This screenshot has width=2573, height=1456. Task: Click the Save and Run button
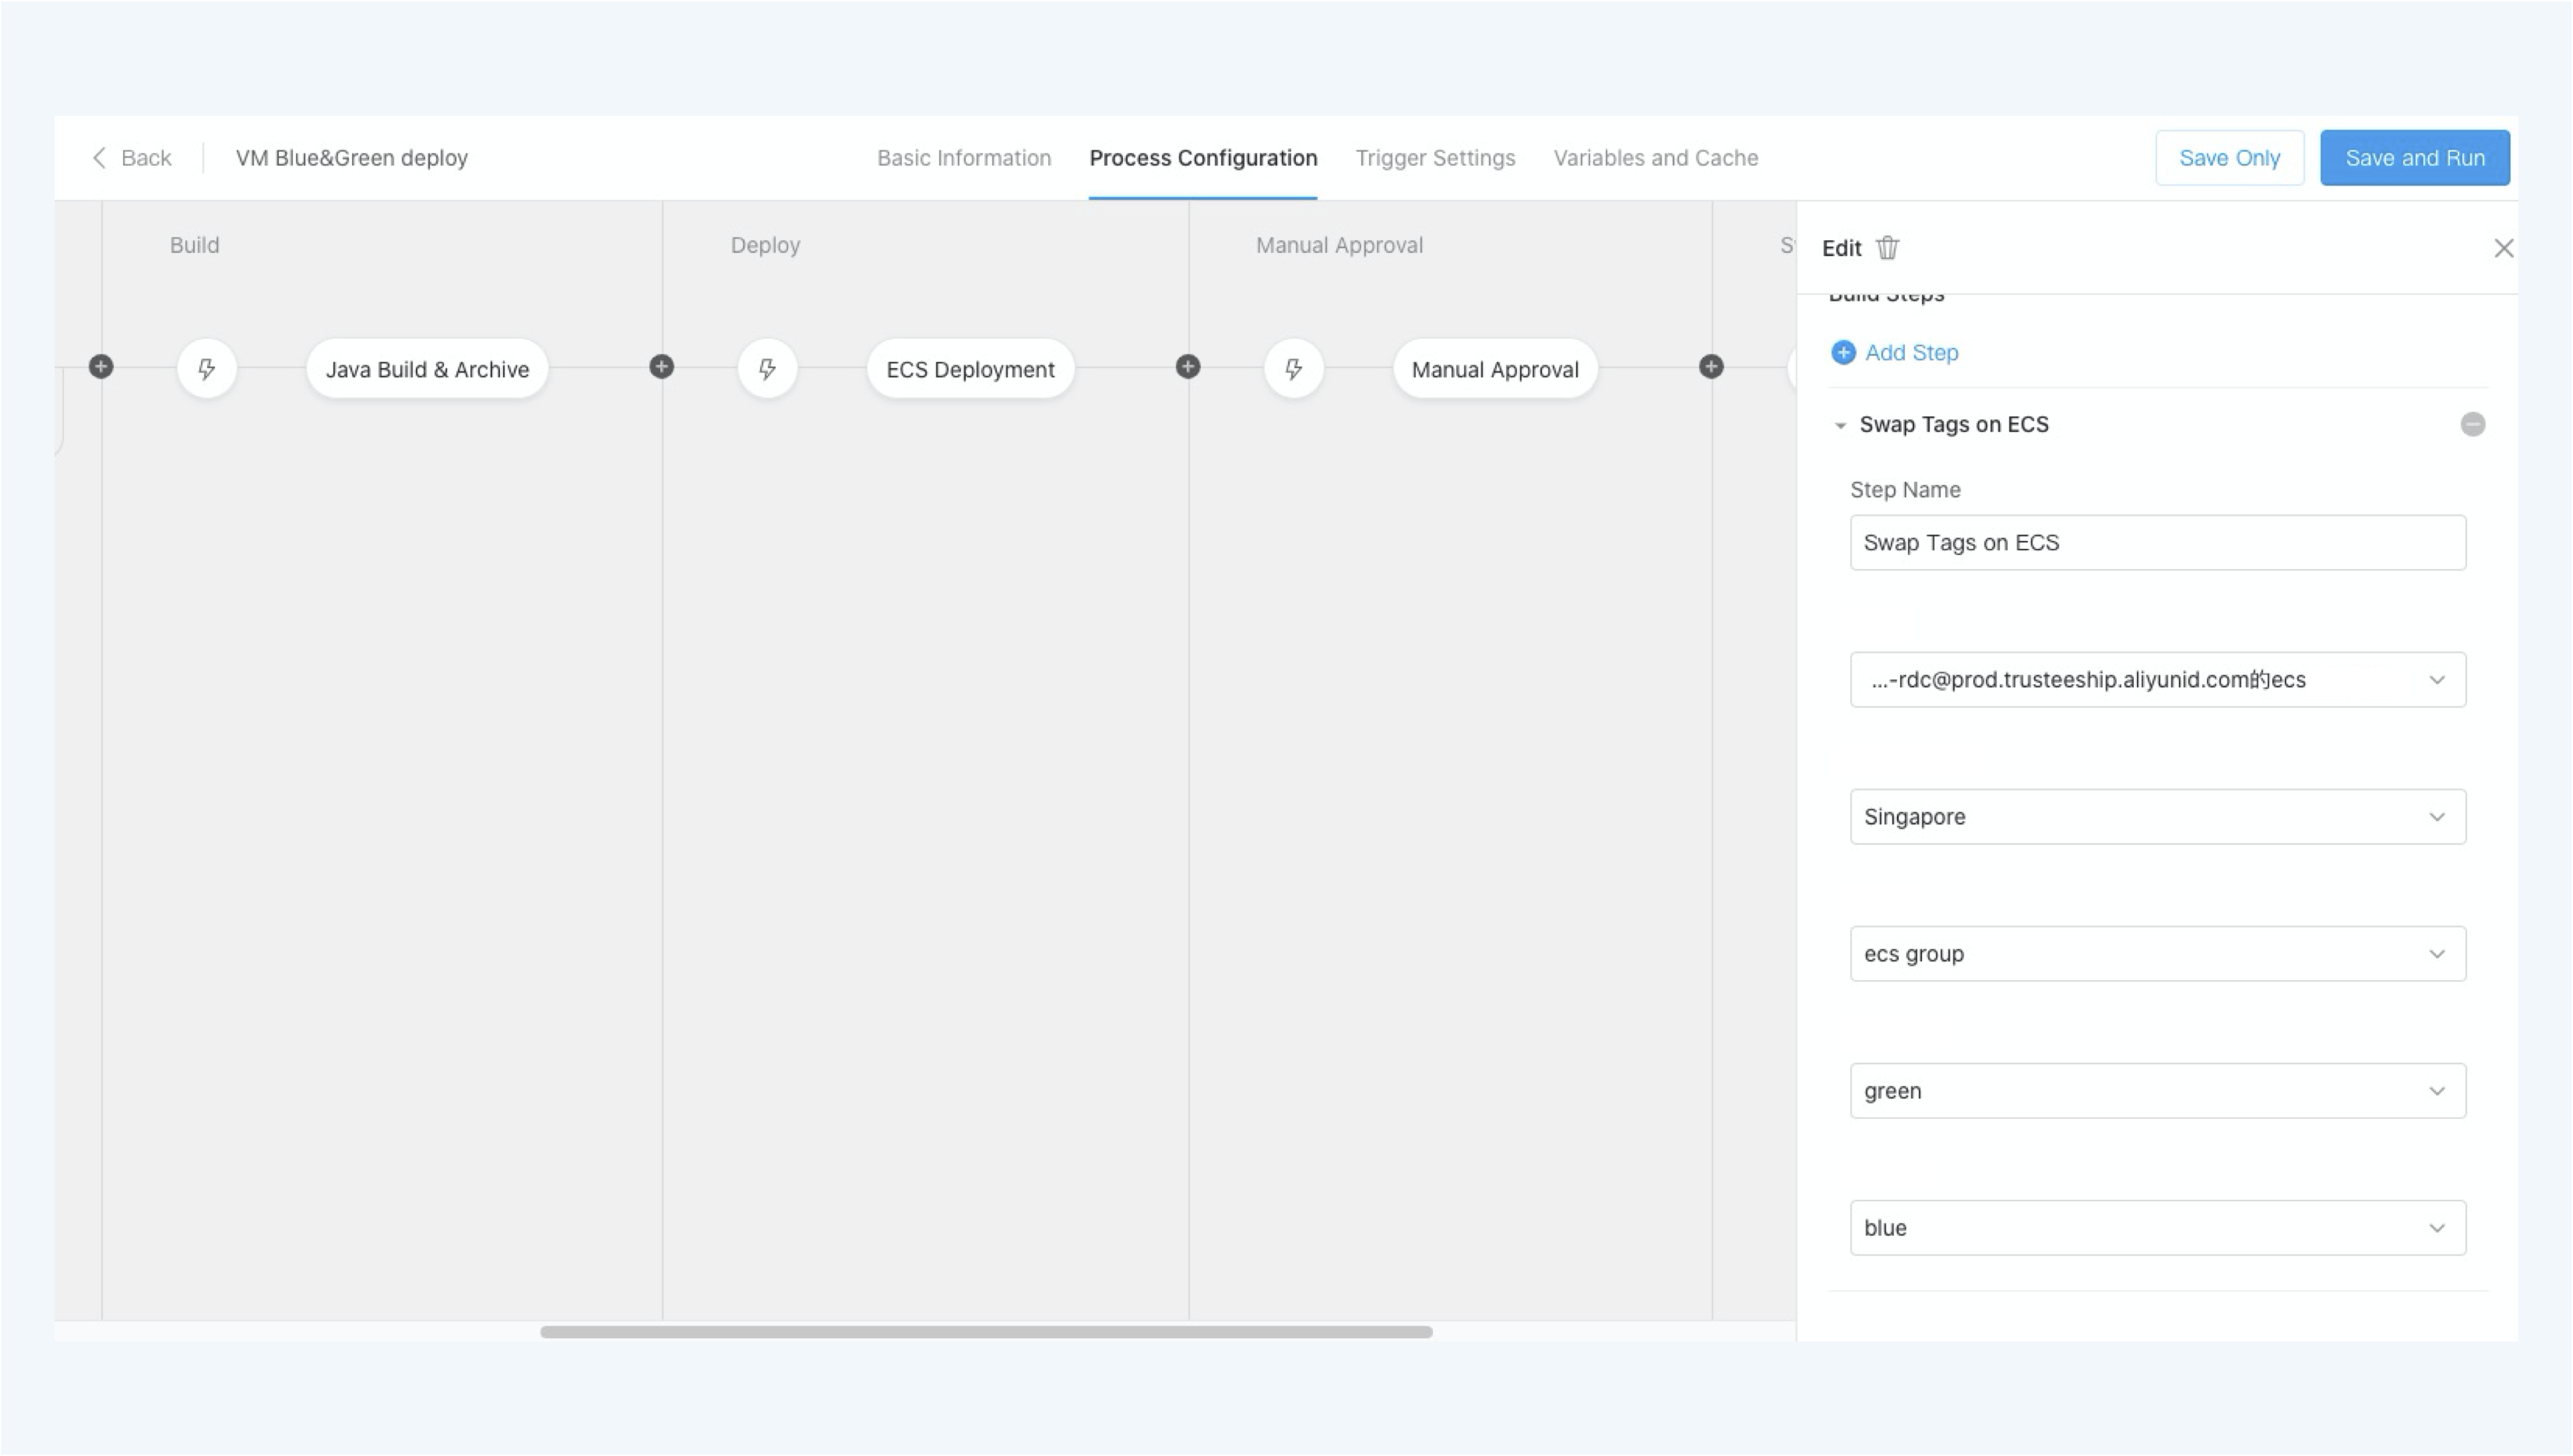(x=2414, y=158)
